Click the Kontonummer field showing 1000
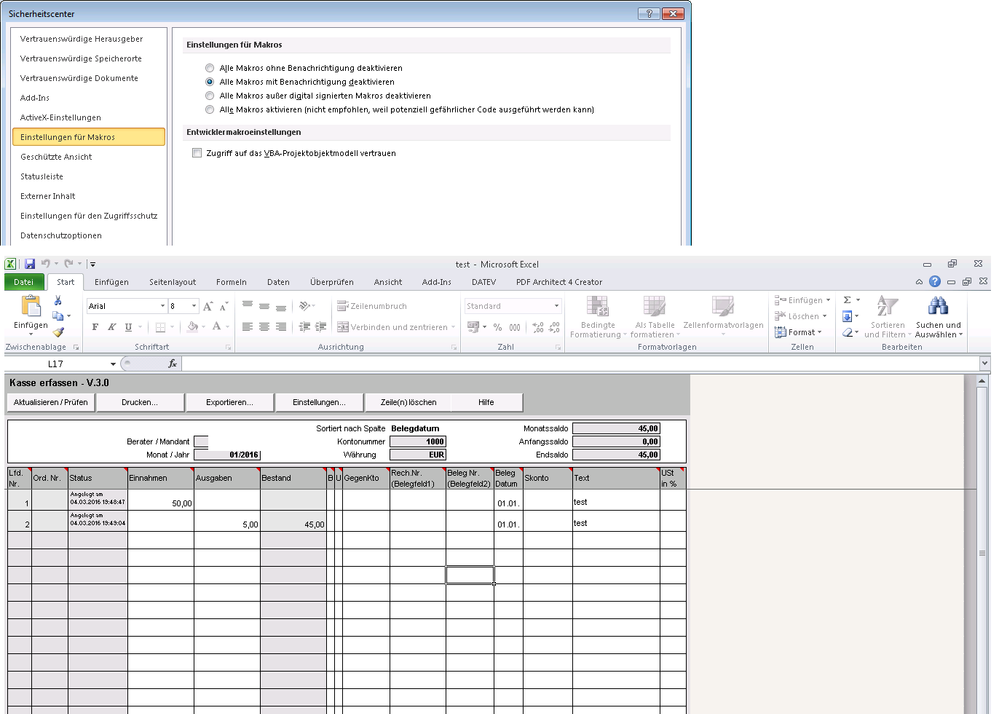This screenshot has height=714, width=999. click(x=418, y=441)
